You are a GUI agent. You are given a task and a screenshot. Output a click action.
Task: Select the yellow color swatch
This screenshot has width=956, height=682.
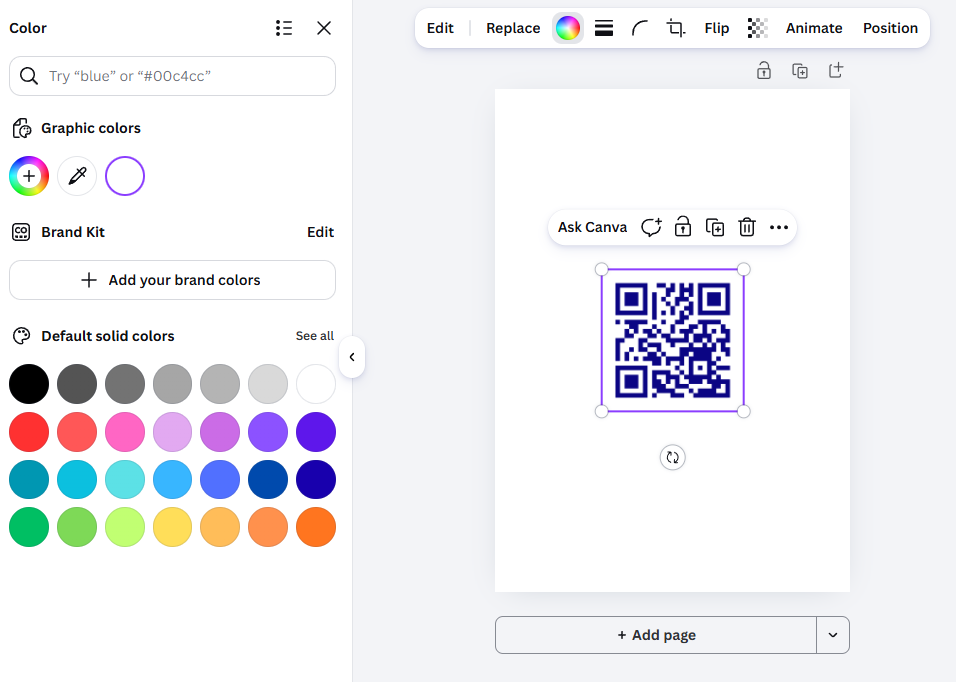coord(173,527)
